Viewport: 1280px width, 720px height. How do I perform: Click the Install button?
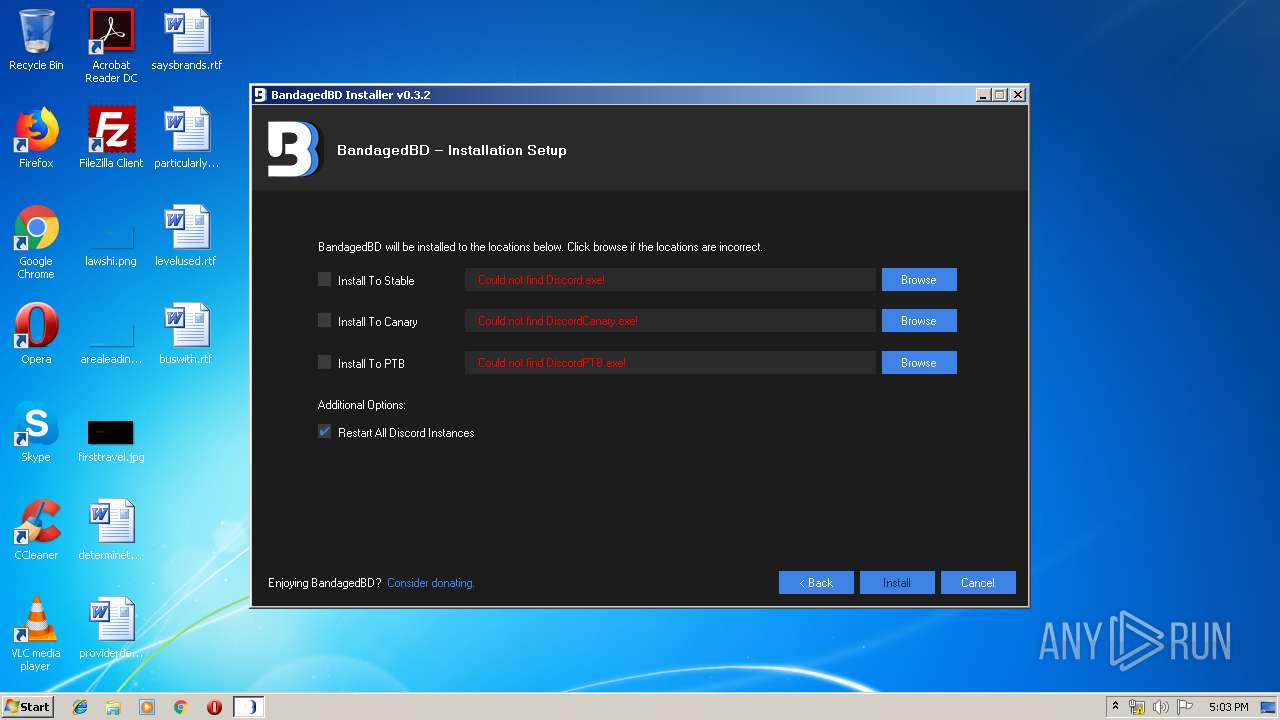tap(897, 583)
